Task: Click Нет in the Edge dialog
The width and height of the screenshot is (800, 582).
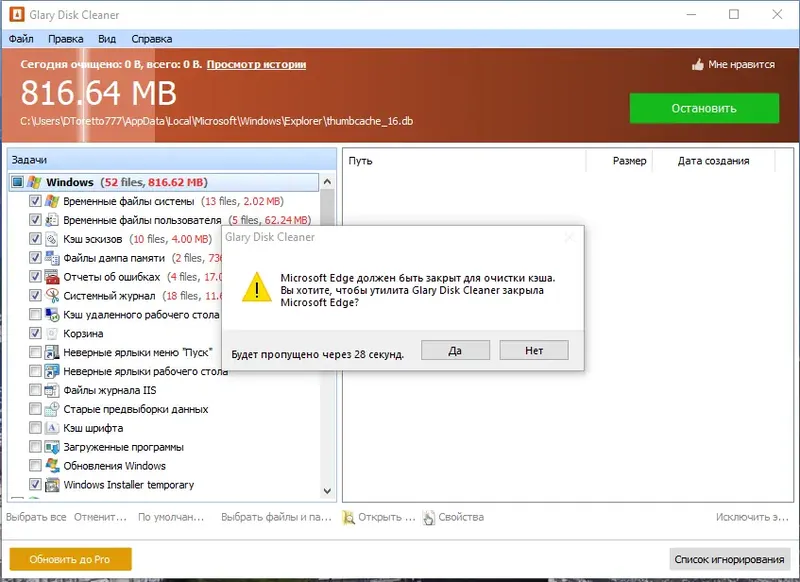Action: coord(534,350)
